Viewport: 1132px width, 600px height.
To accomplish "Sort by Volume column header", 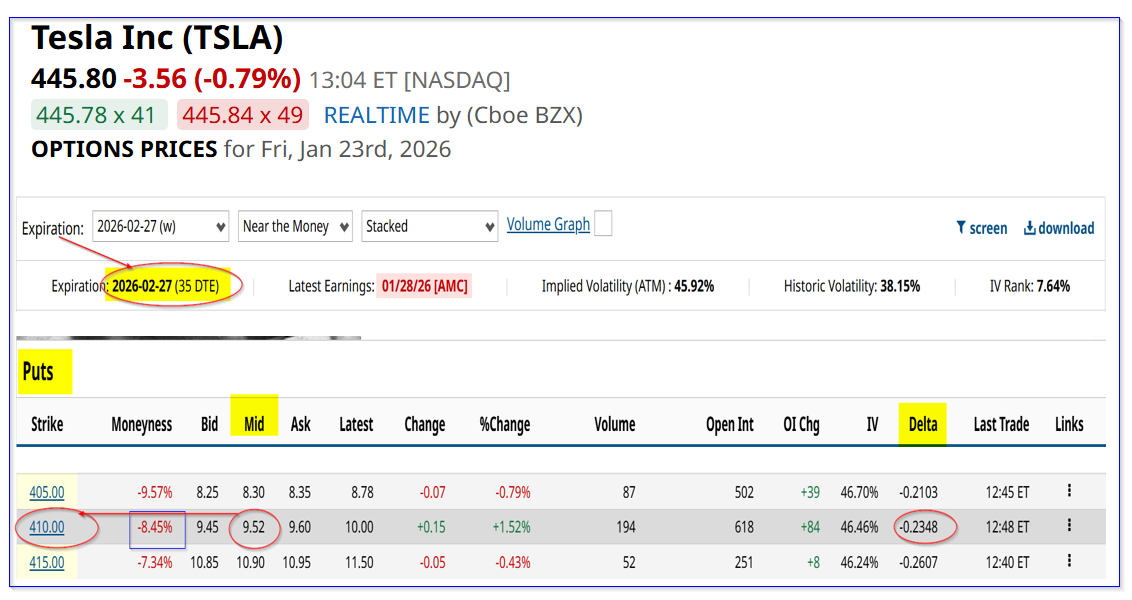I will (614, 424).
